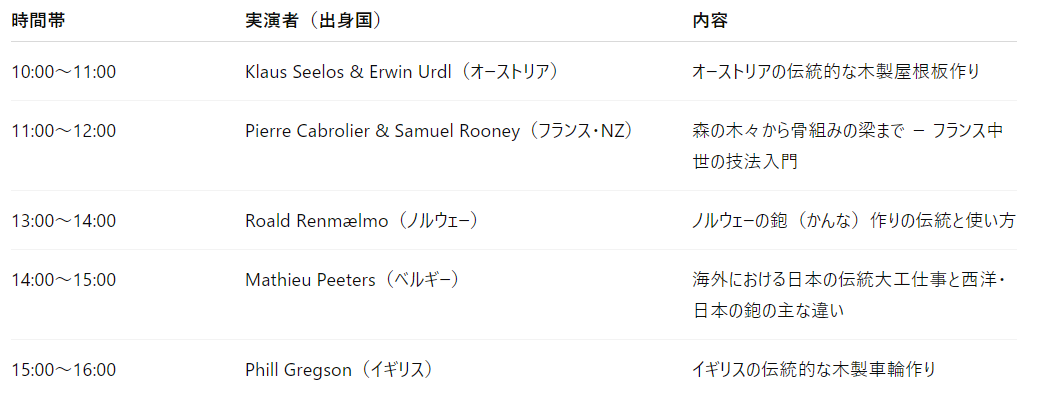Viewport: 1039px width, 405px height.
Task: Select the 13:00～14:00 time slot
Action: [x=64, y=221]
